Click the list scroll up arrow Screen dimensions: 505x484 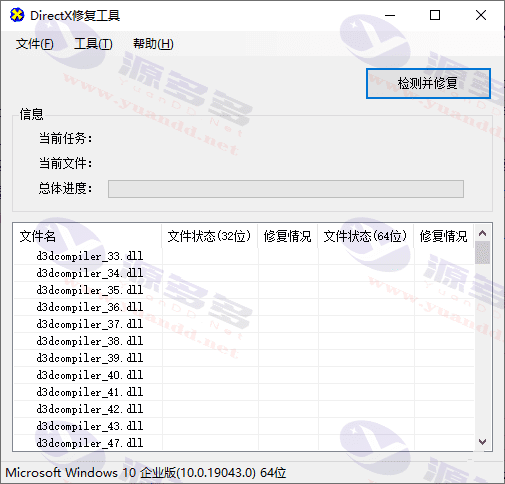[x=482, y=233]
